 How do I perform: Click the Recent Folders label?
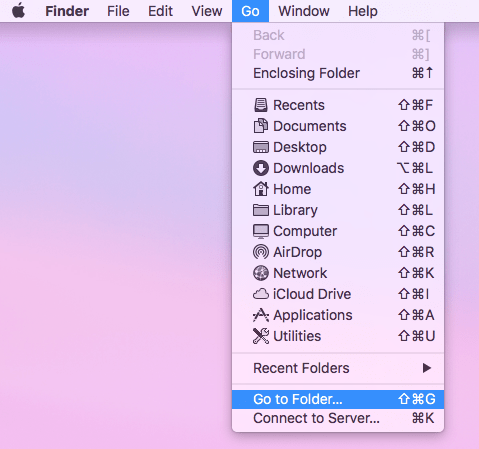[x=301, y=368]
